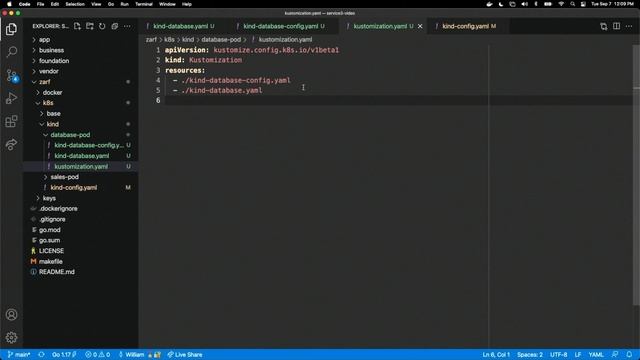This screenshot has height=360, width=640.
Task: Open Run and Debug view icon
Action: pyautogui.click(x=11, y=98)
